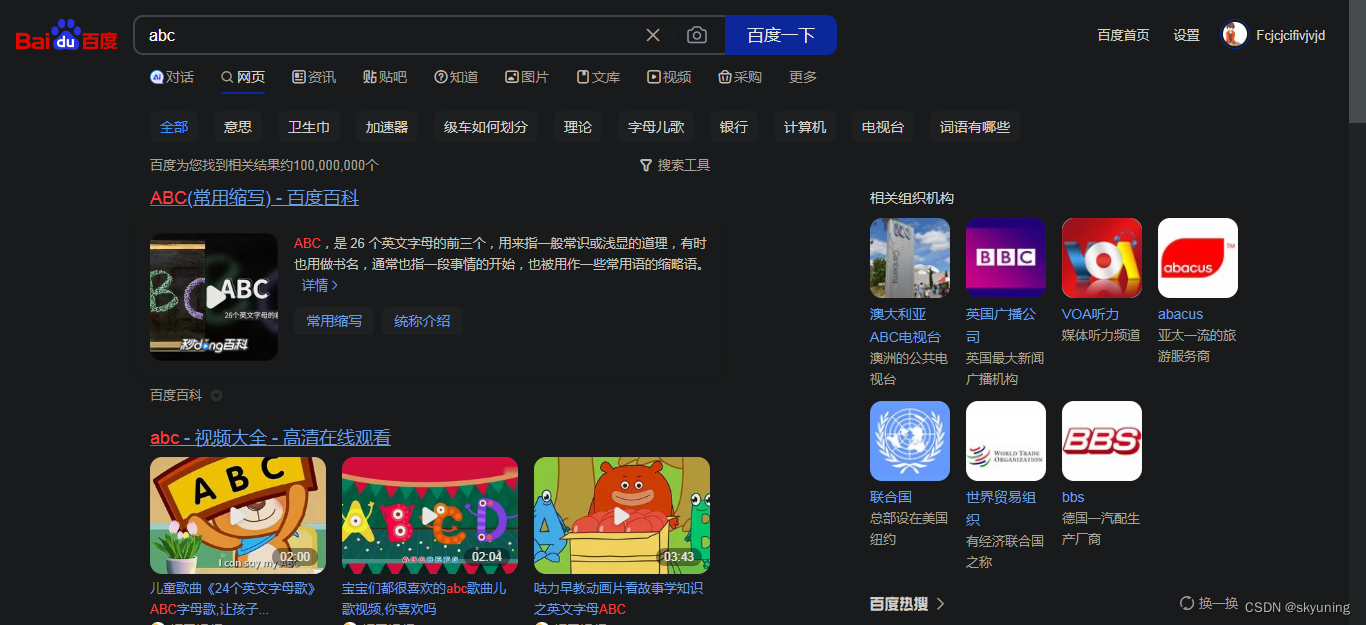Image resolution: width=1366 pixels, height=625 pixels.
Task: Expand 详情 link in ABC description
Action: [x=320, y=286]
